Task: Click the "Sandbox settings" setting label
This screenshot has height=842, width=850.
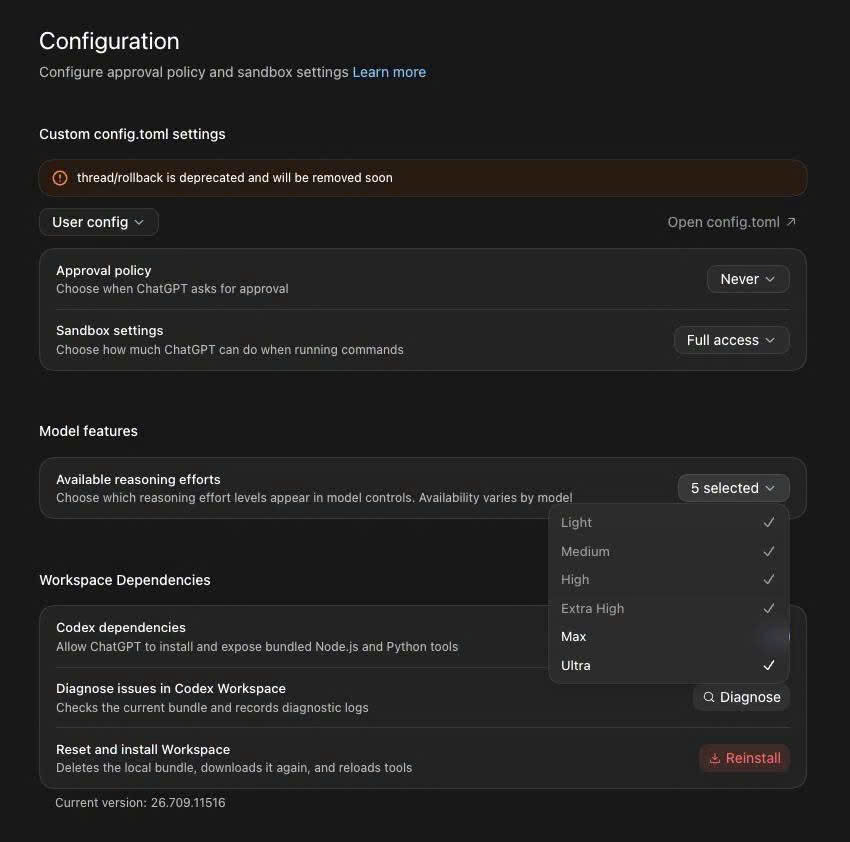Action: 110,331
